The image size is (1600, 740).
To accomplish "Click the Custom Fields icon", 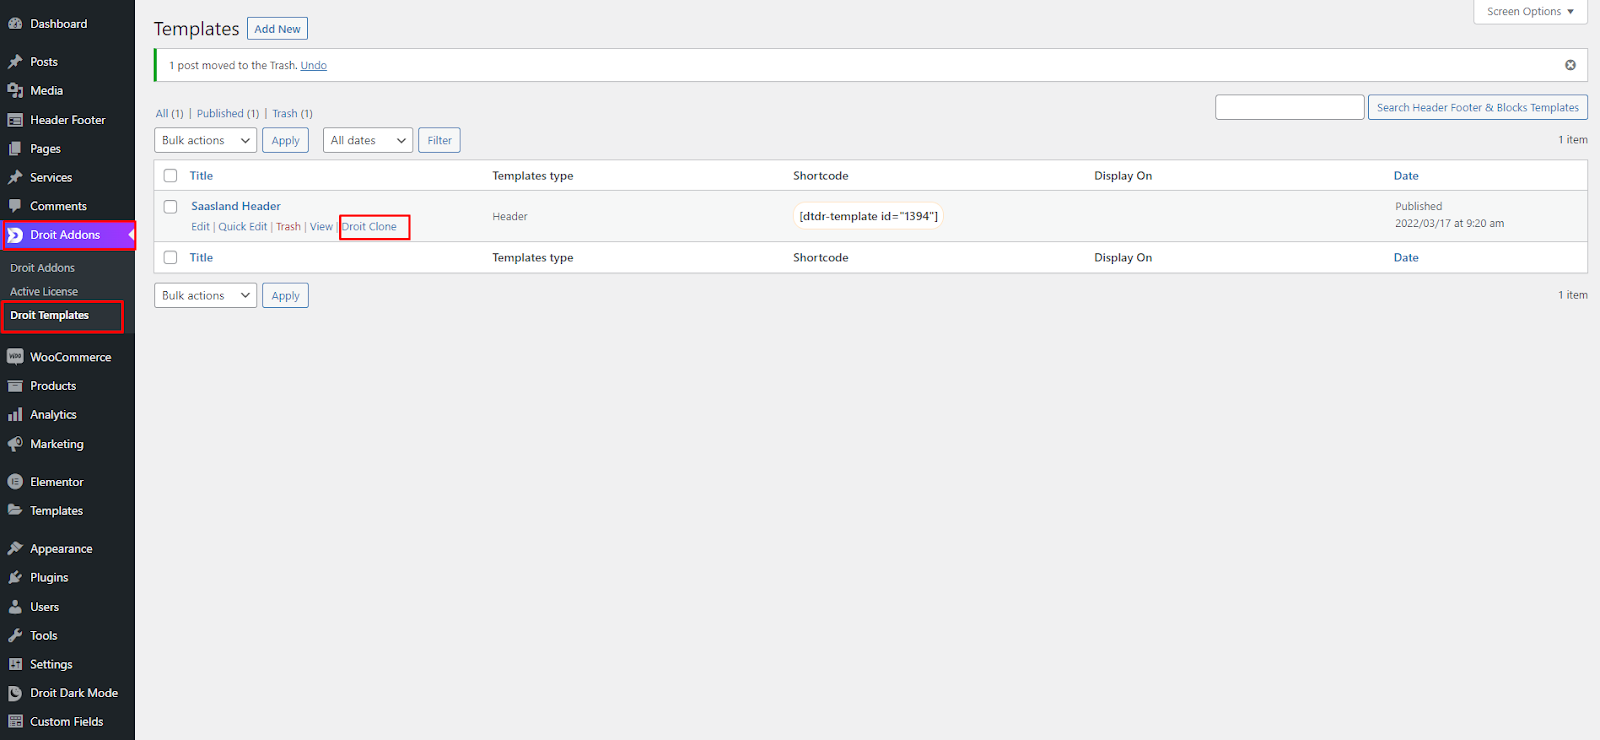I will (x=15, y=722).
